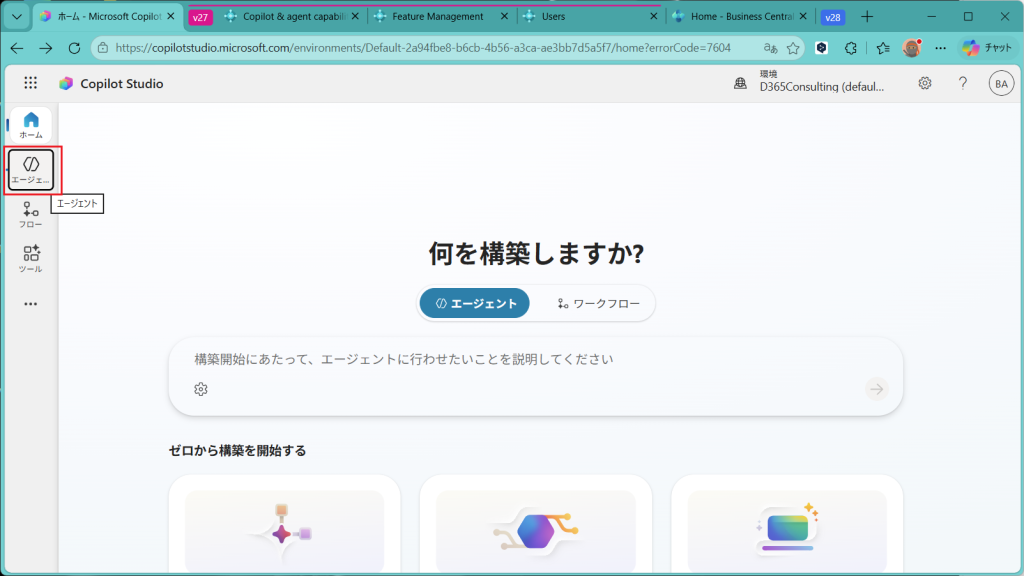Open the app launcher waffle grid

click(31, 84)
